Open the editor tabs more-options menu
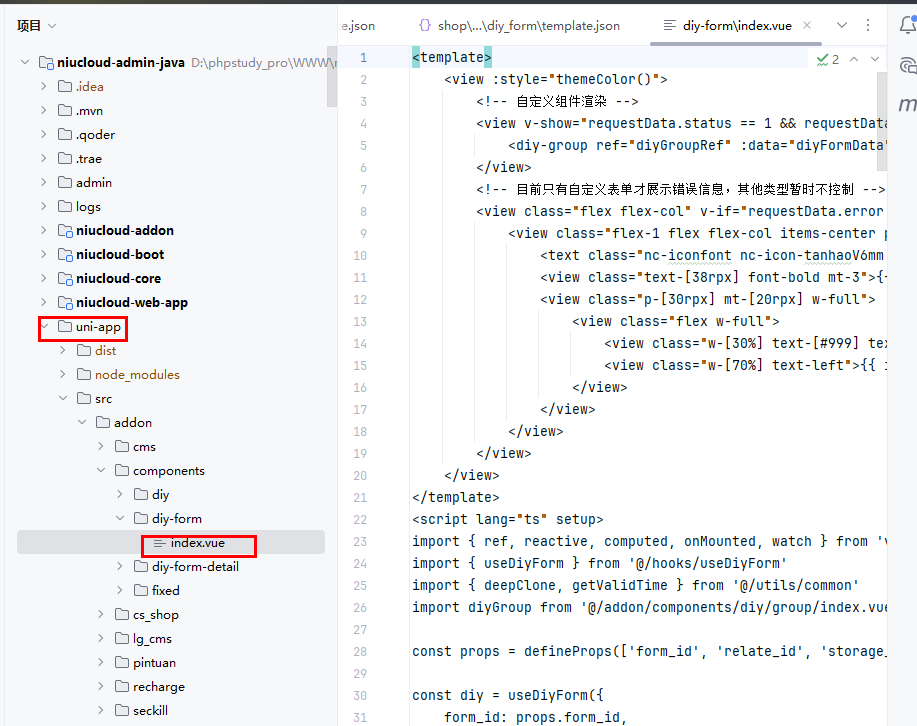 point(867,25)
